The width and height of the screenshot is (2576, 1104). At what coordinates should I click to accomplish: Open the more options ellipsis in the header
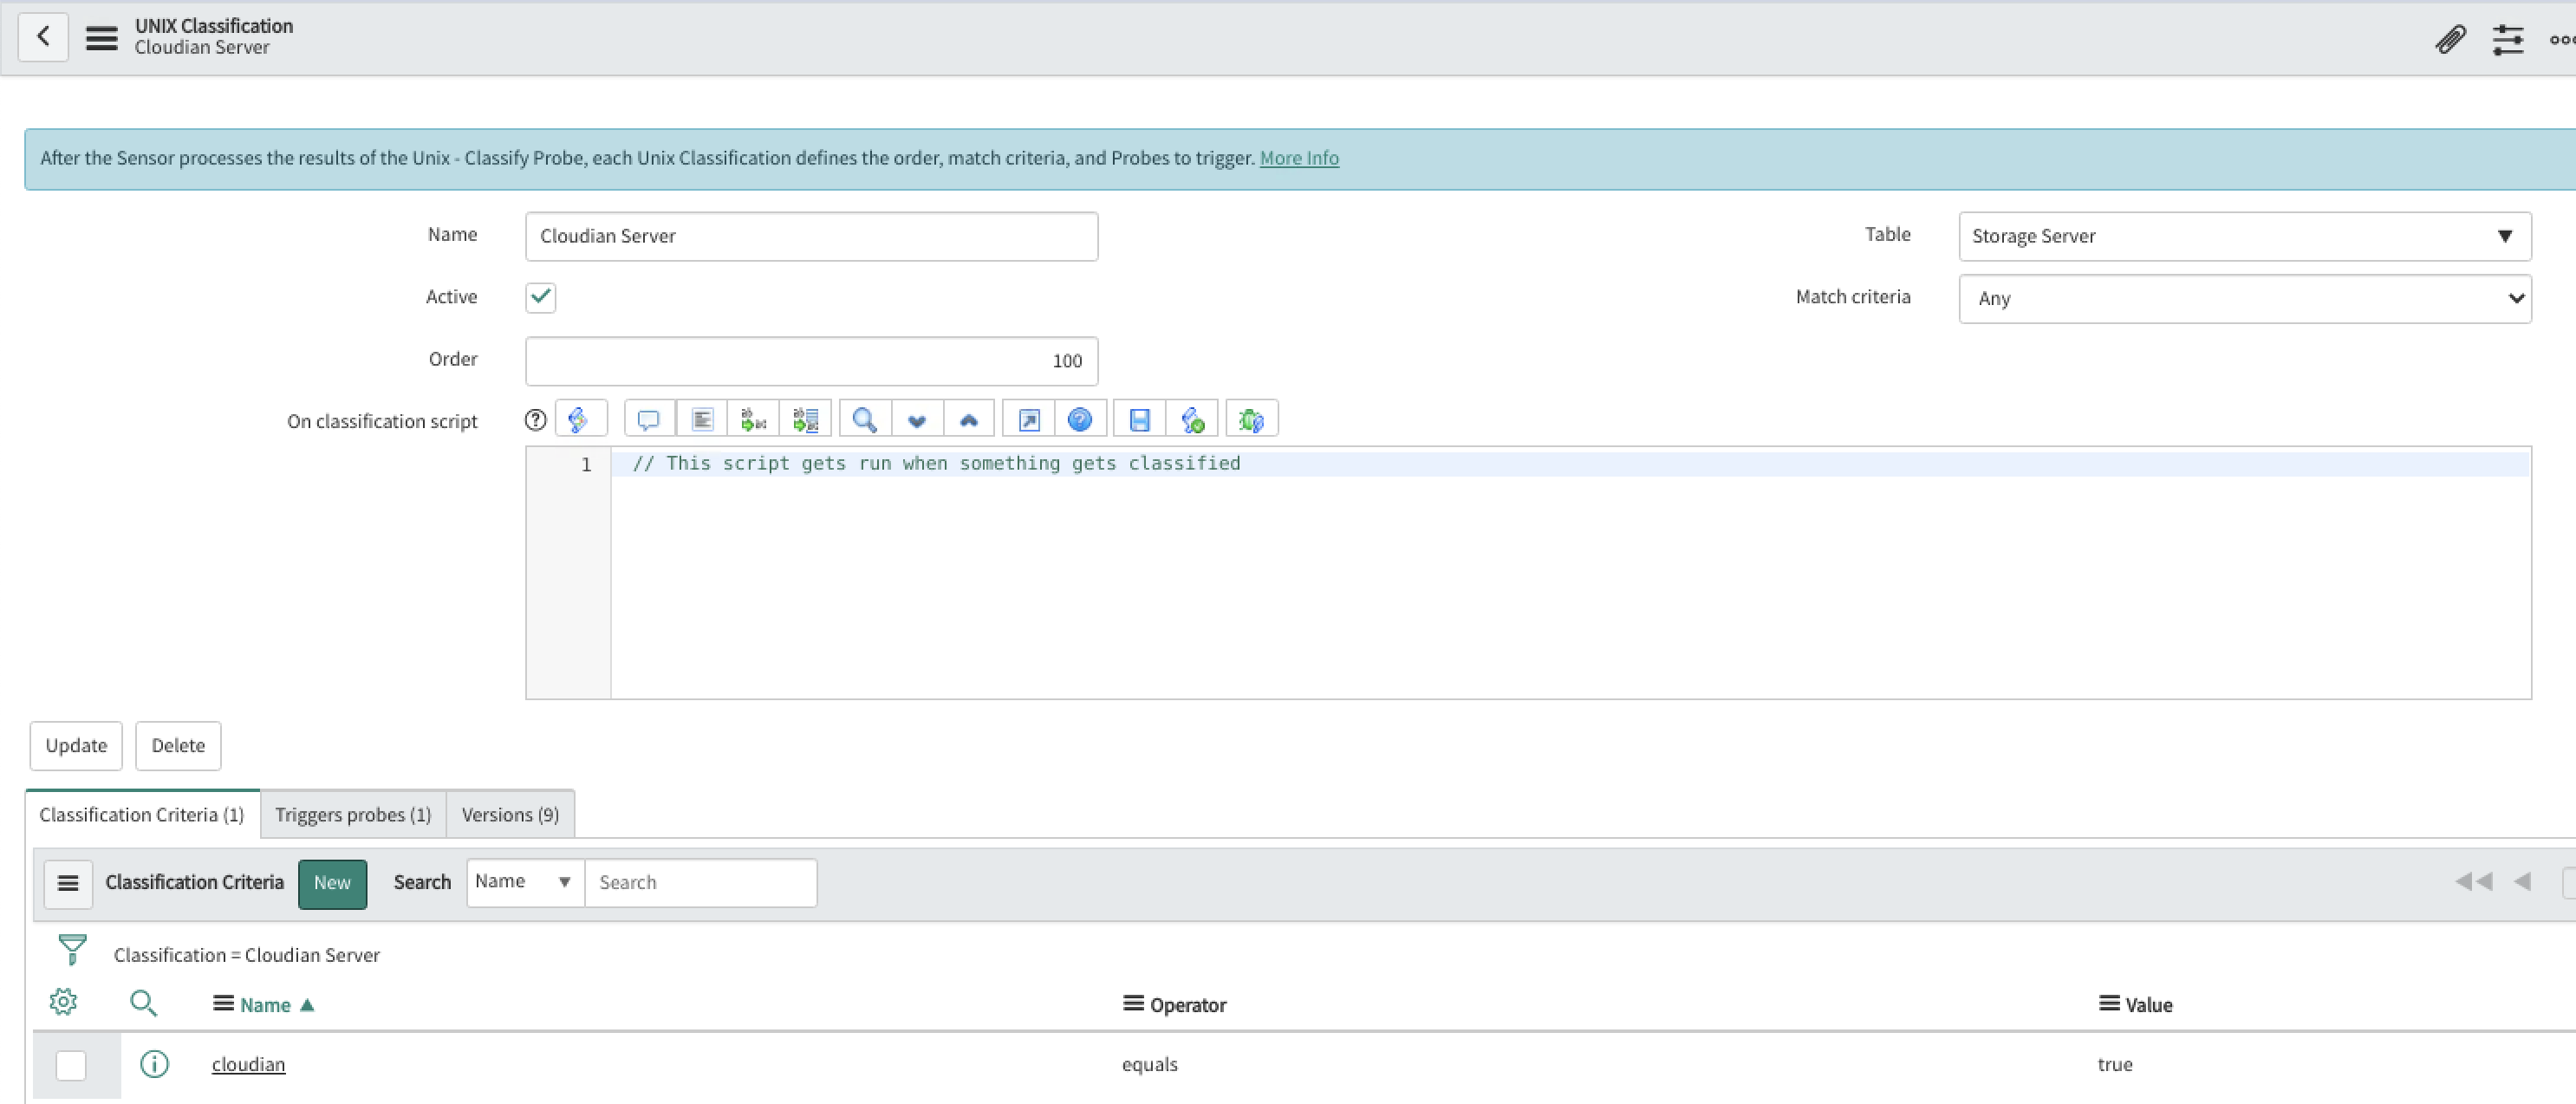tap(2562, 39)
